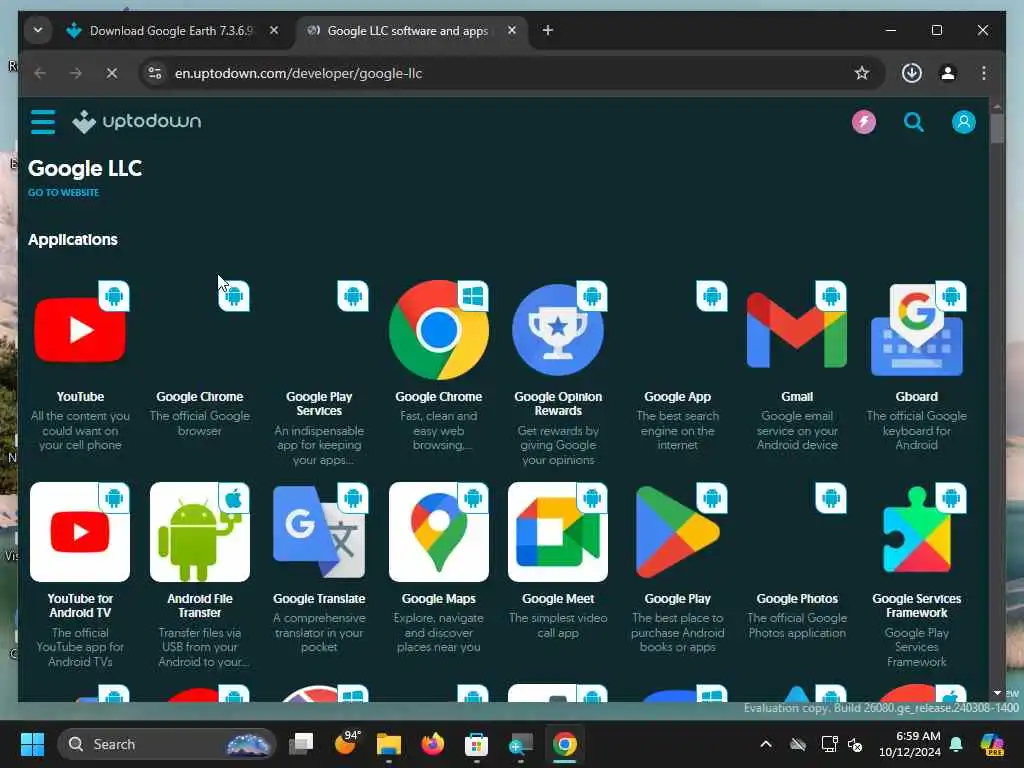
Task: Open the Google App title link
Action: point(677,396)
